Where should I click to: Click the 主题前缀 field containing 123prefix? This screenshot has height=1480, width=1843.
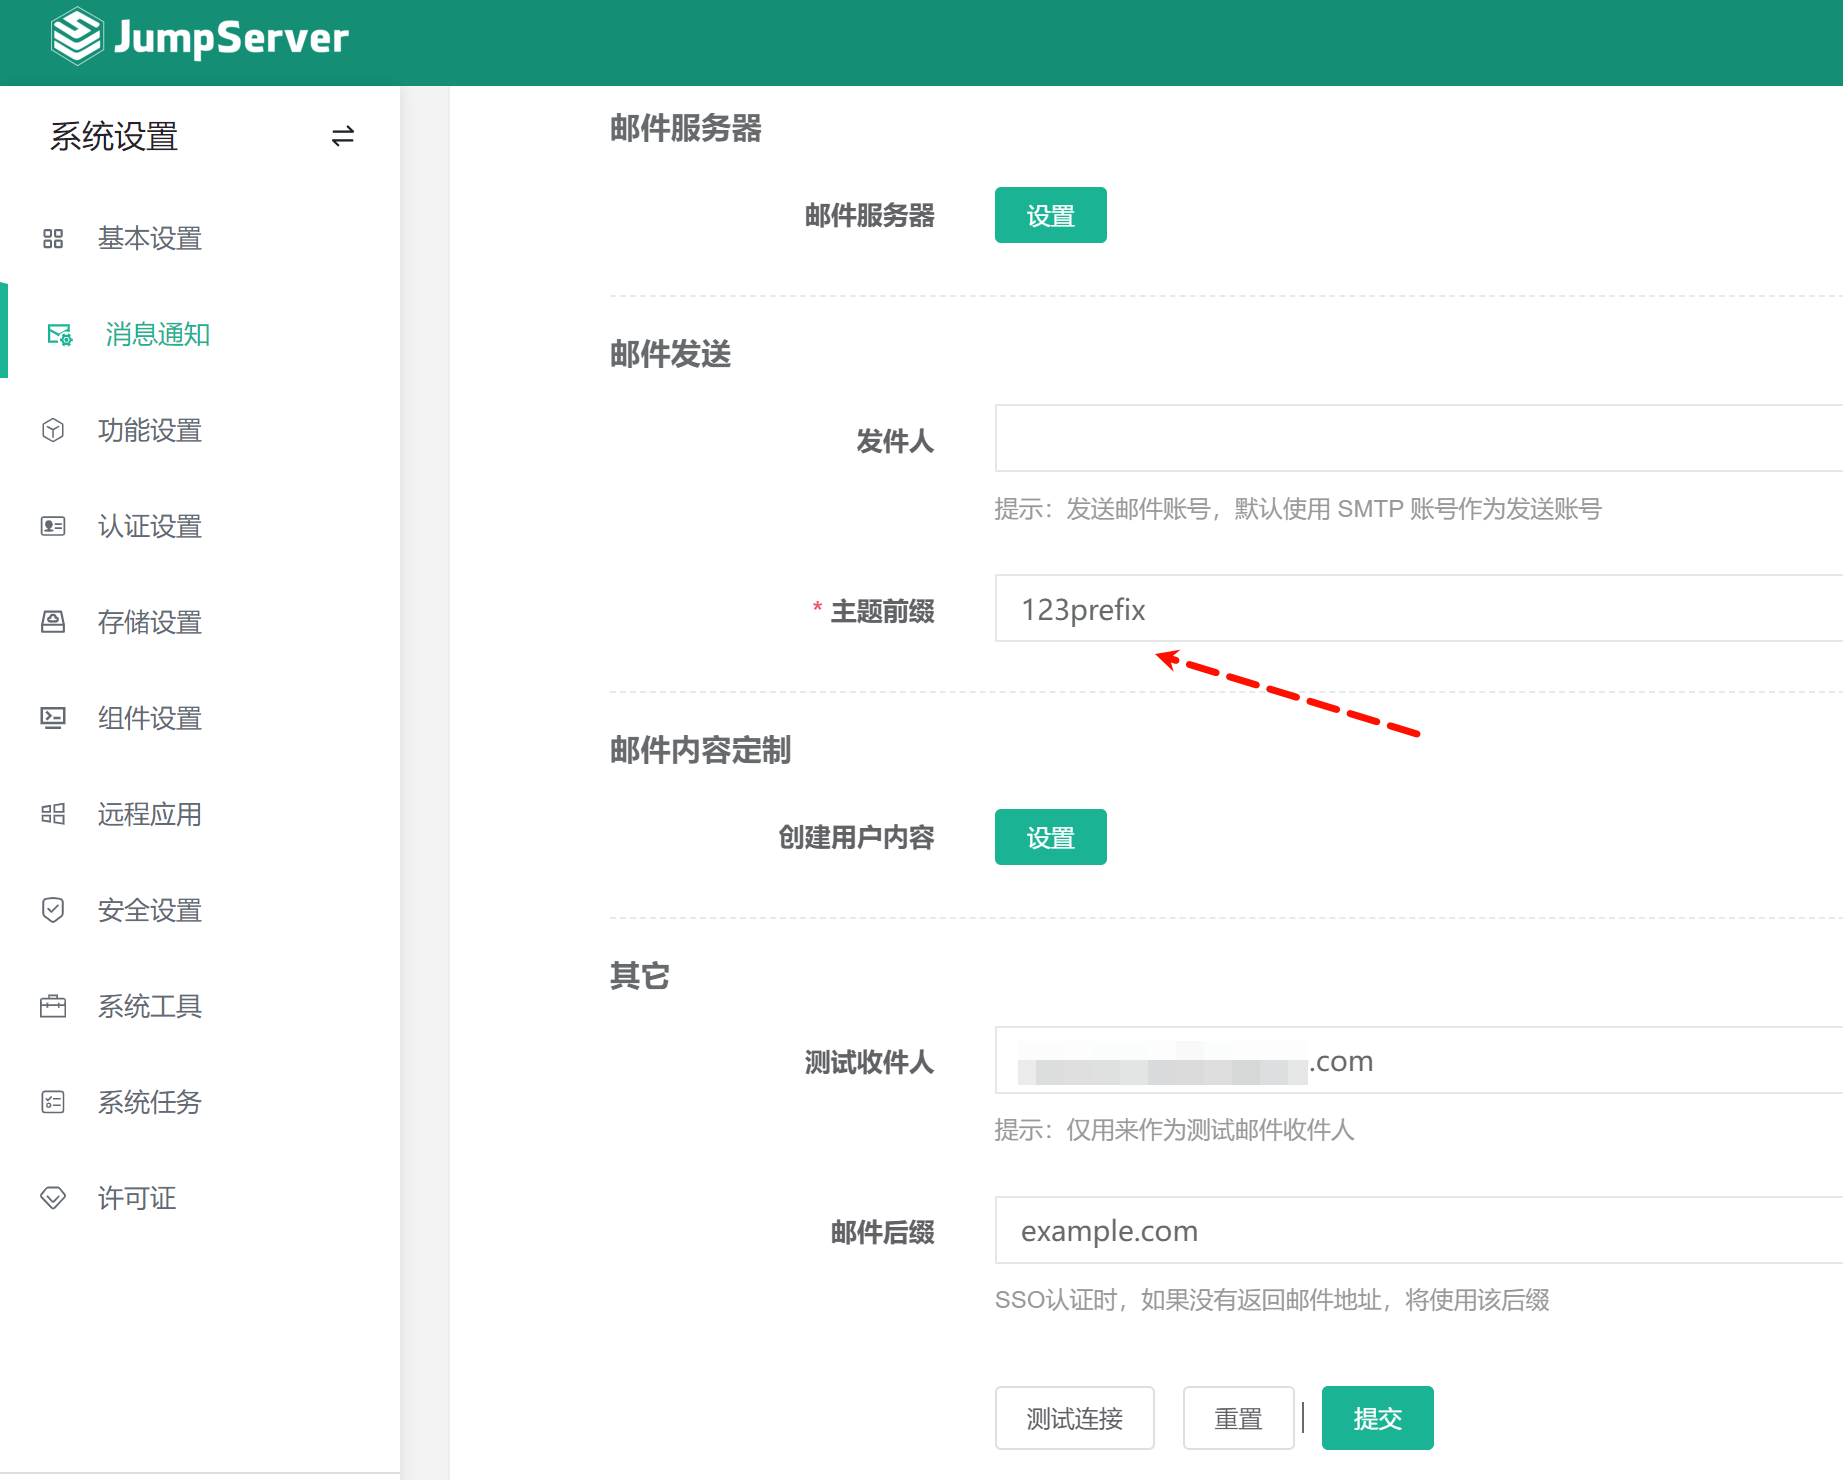point(1417,609)
